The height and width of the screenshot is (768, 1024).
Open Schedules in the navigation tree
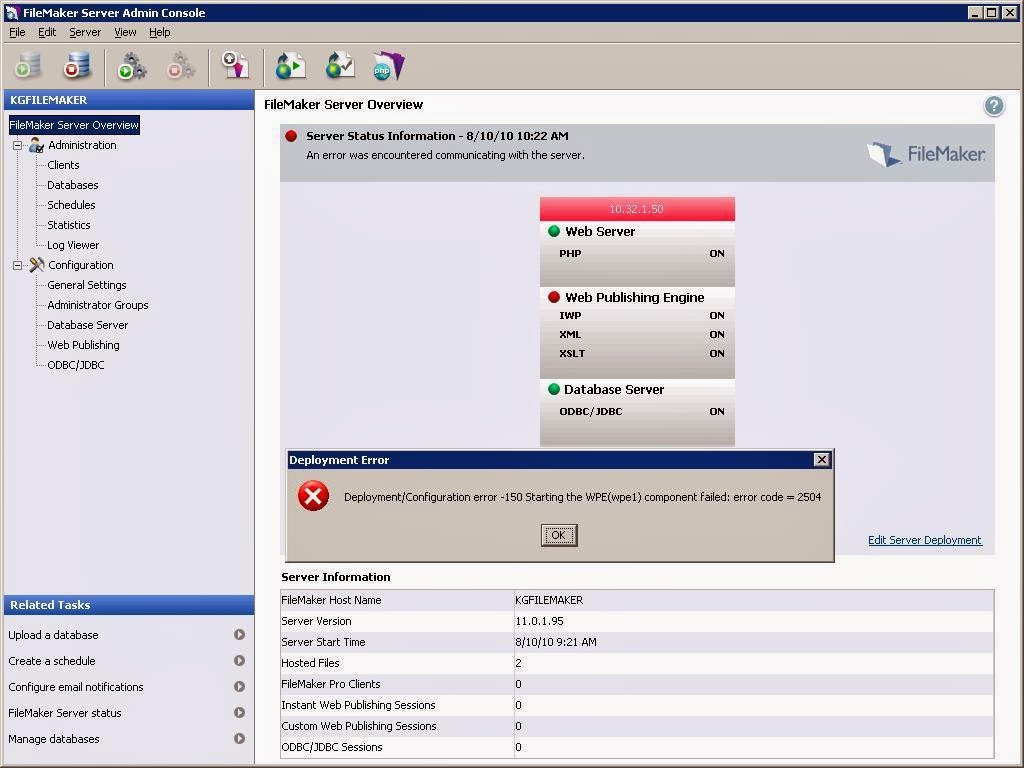[x=71, y=205]
